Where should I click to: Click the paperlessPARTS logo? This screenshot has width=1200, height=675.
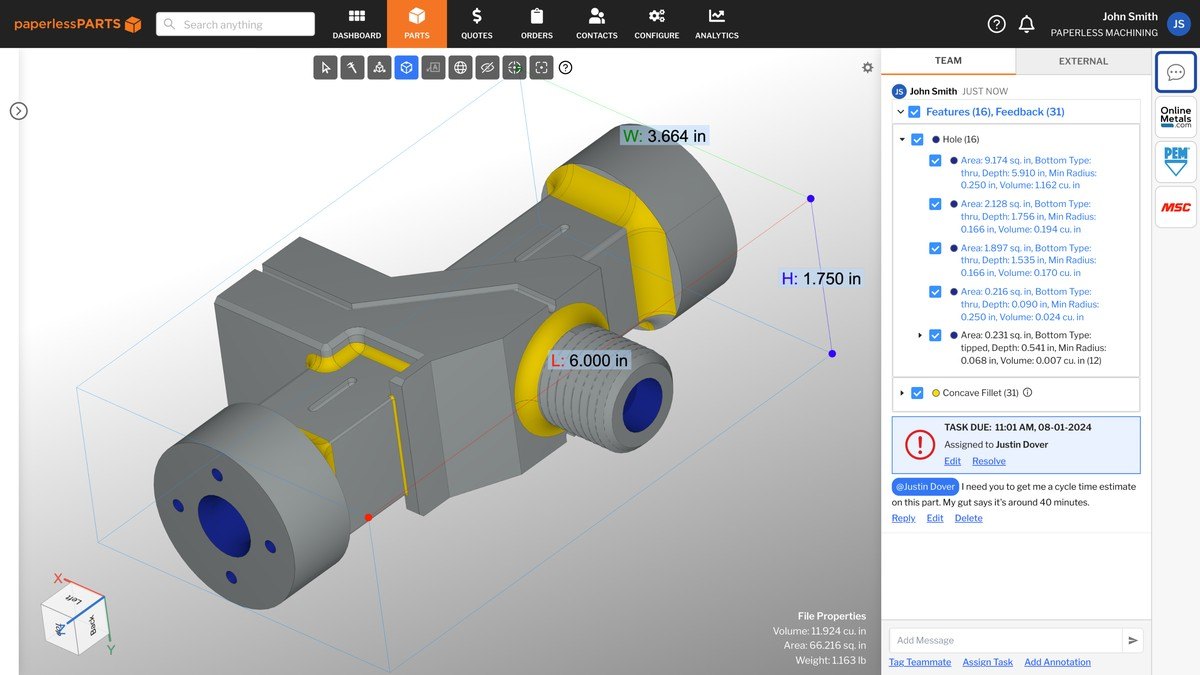click(x=77, y=24)
